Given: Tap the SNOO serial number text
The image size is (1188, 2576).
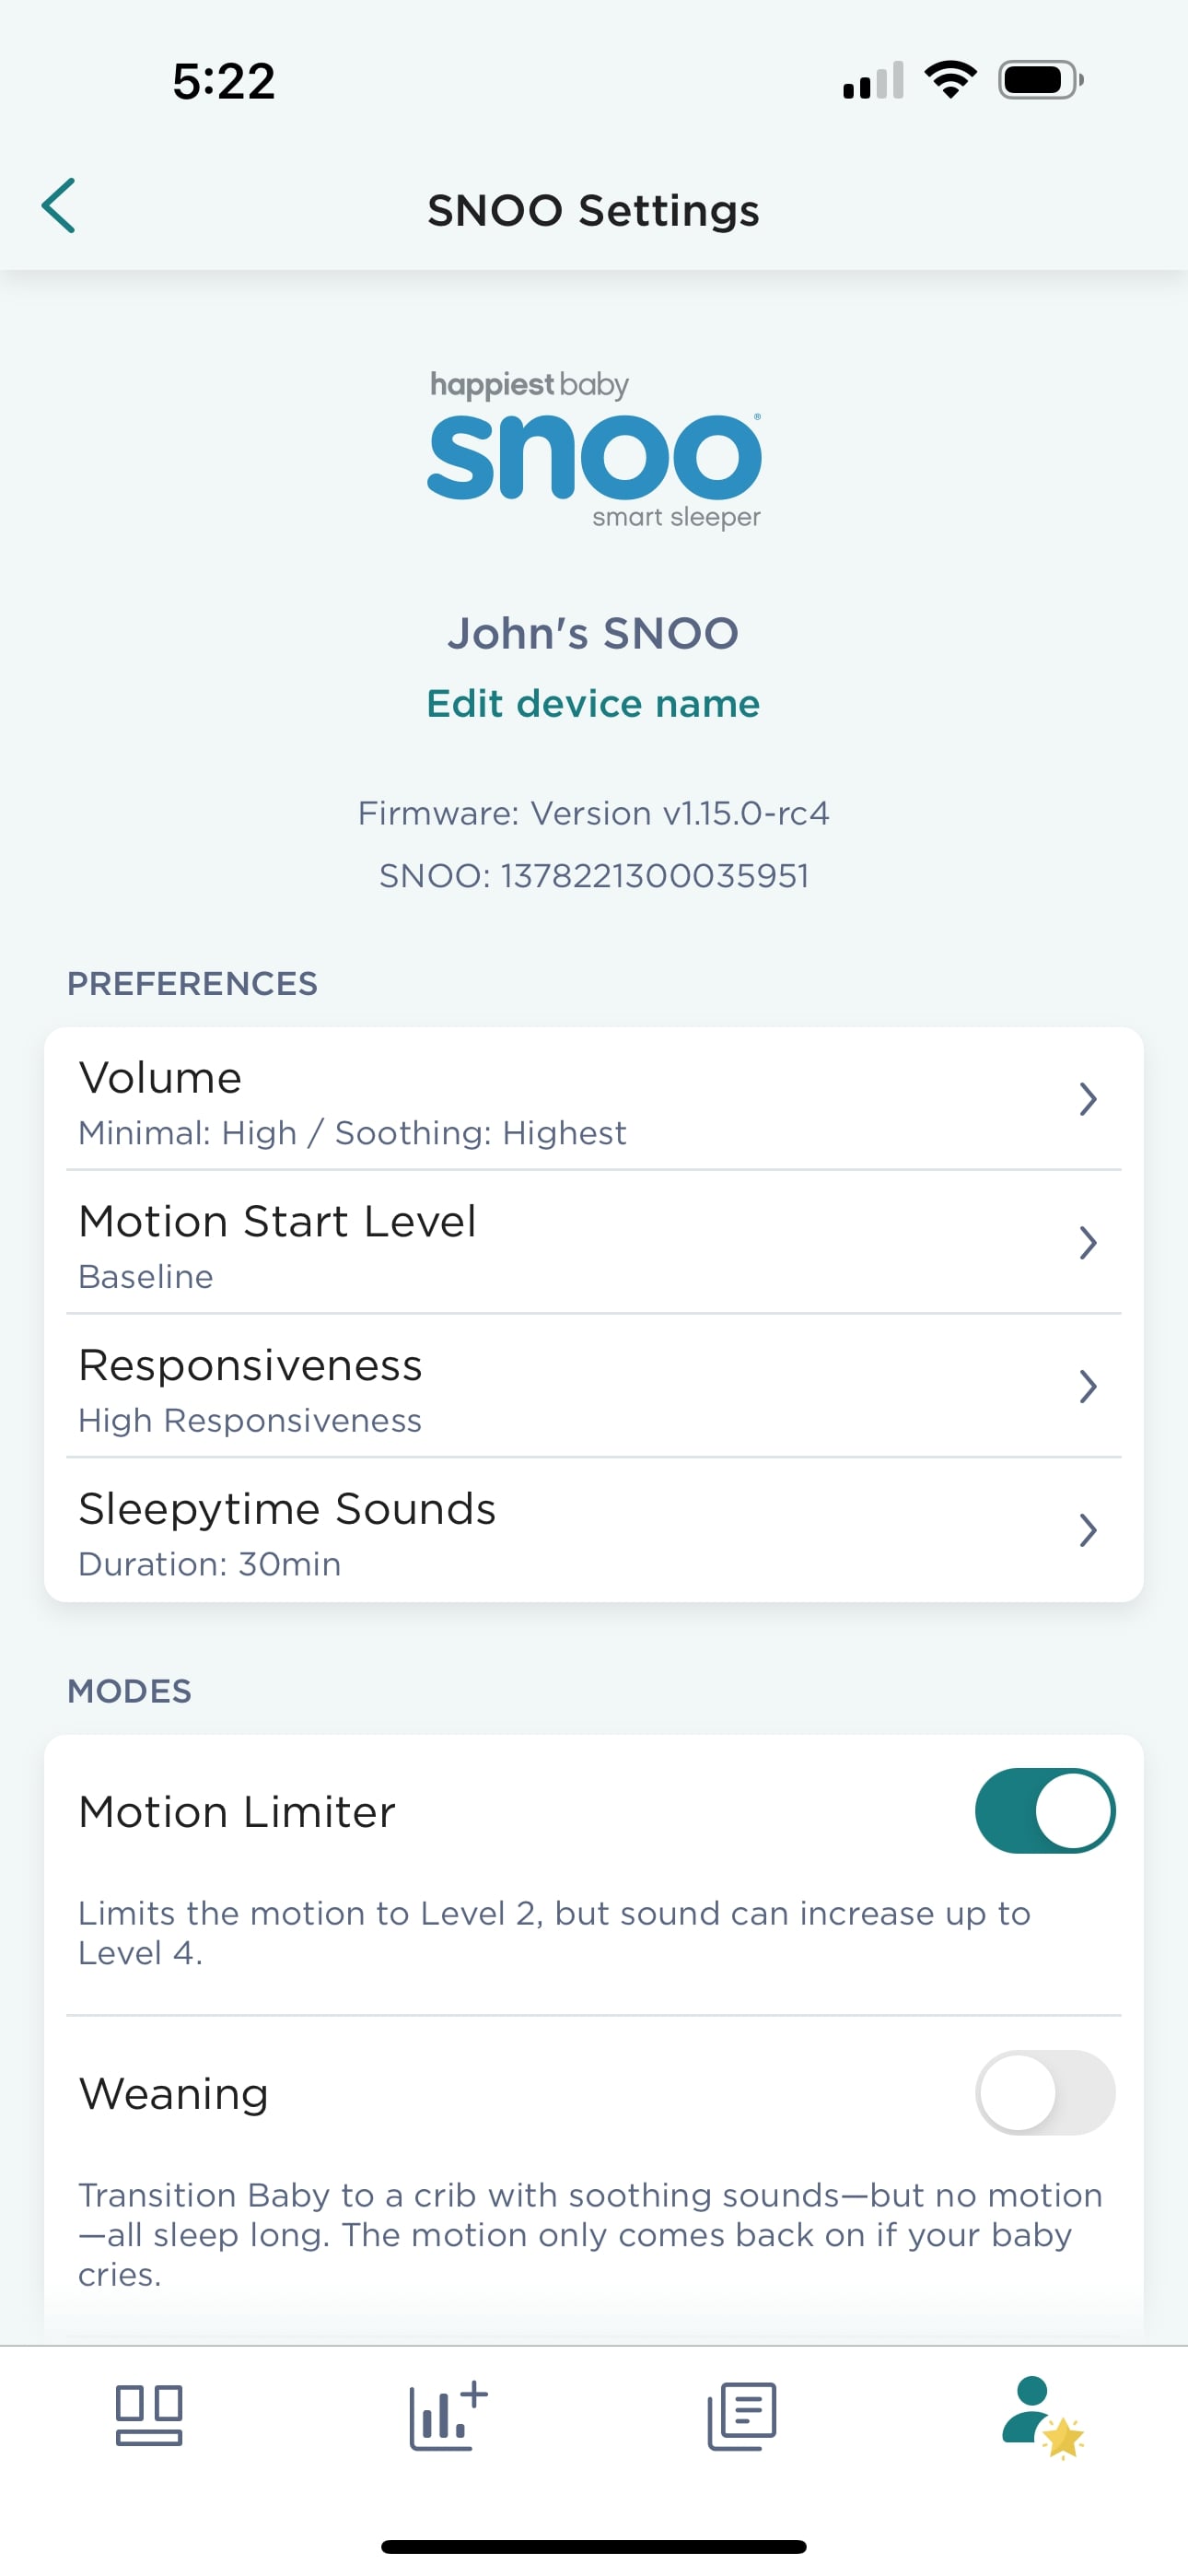Looking at the screenshot, I should coord(594,876).
